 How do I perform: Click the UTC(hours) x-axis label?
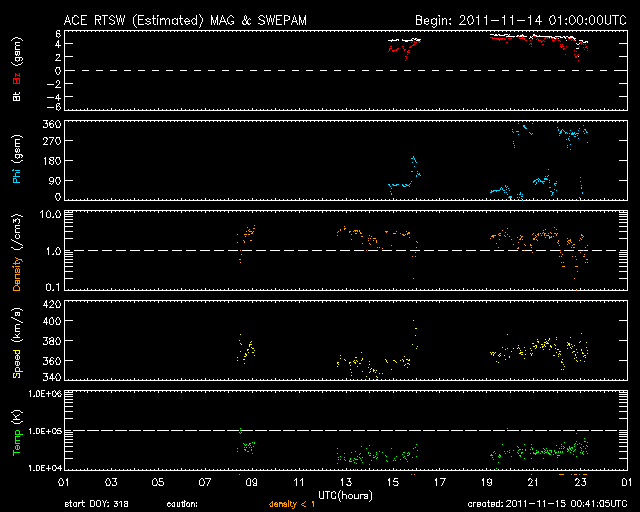click(x=345, y=494)
